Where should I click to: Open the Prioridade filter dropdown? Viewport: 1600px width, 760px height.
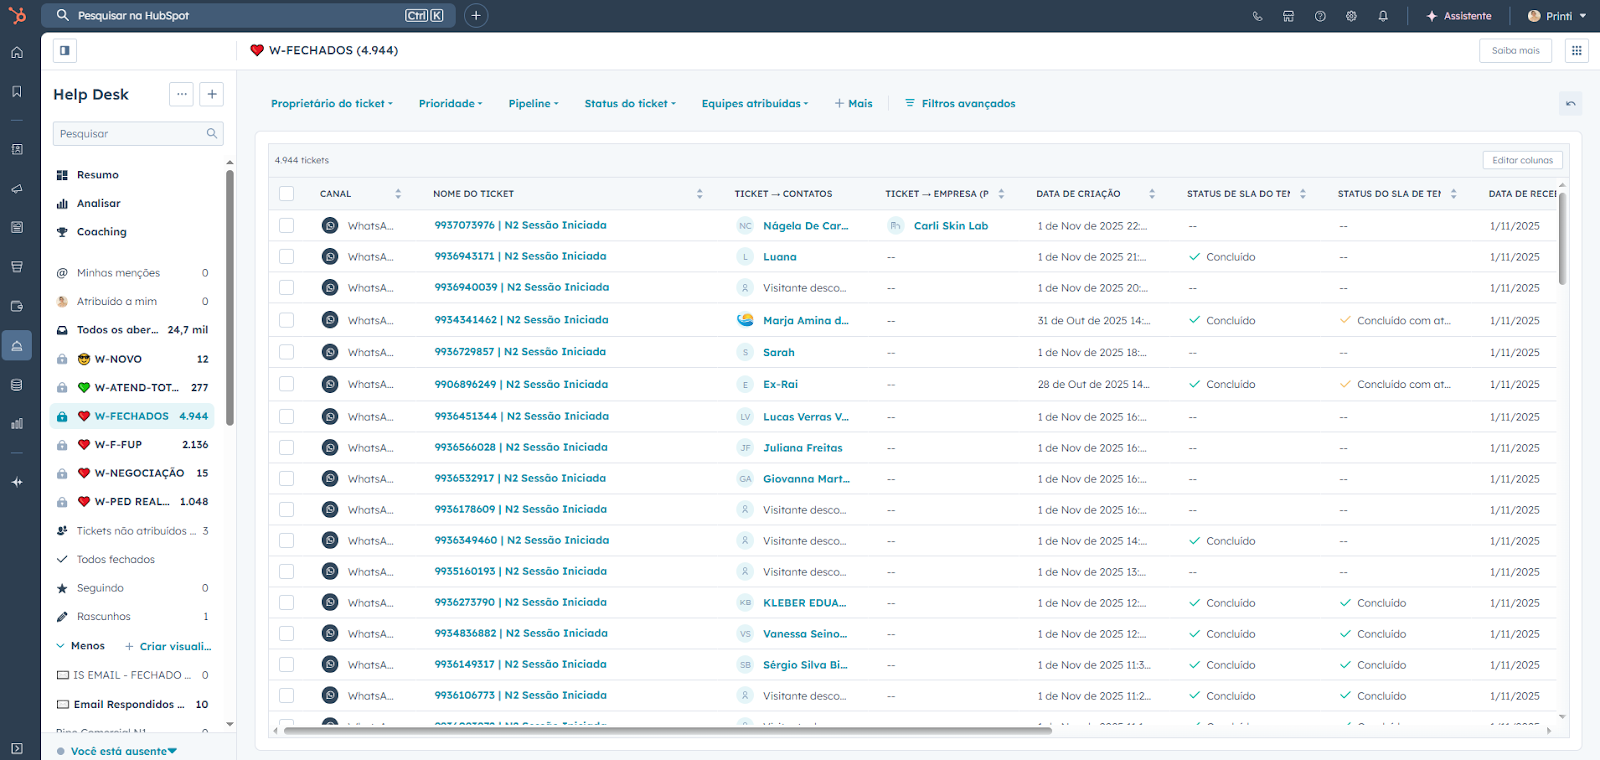(450, 104)
